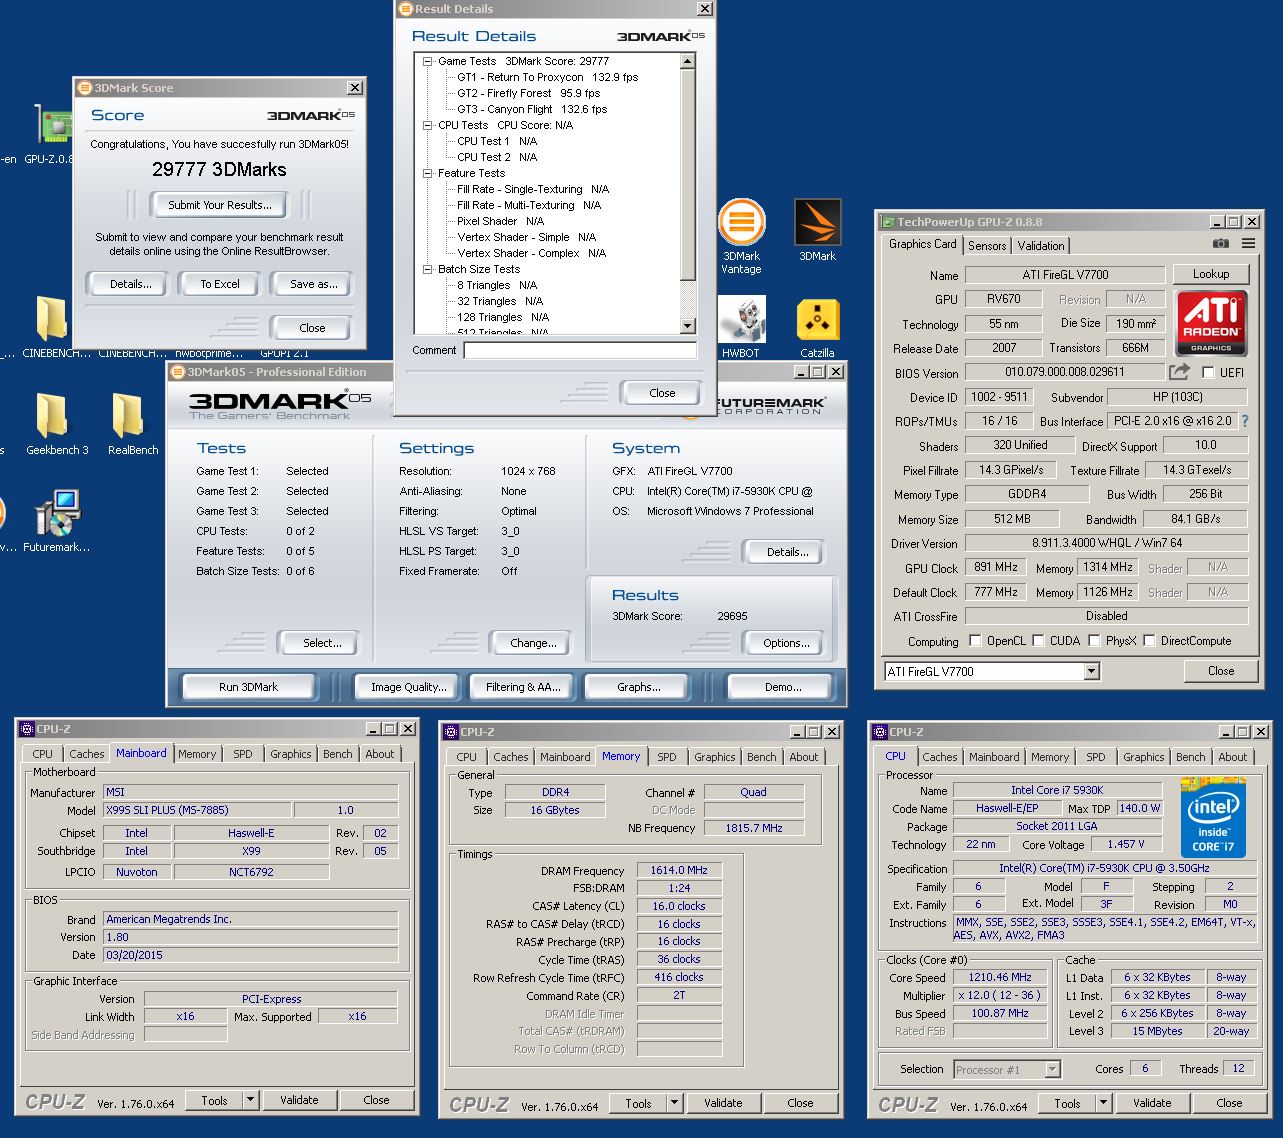Click the To Excel button
The height and width of the screenshot is (1138, 1283).
tap(220, 284)
